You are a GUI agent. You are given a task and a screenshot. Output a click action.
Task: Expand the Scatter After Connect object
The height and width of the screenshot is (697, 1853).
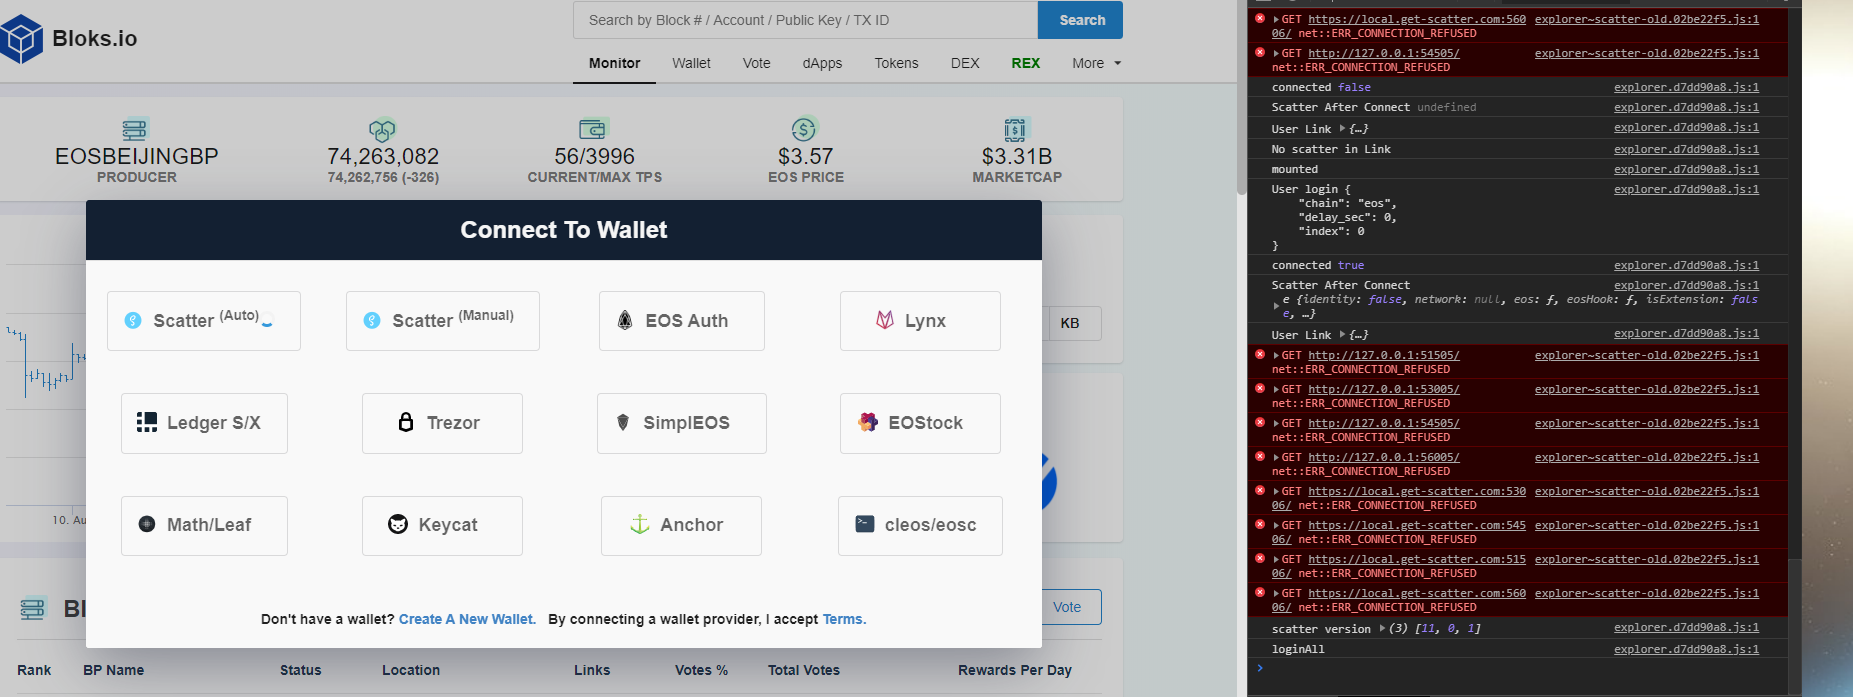1276,306
